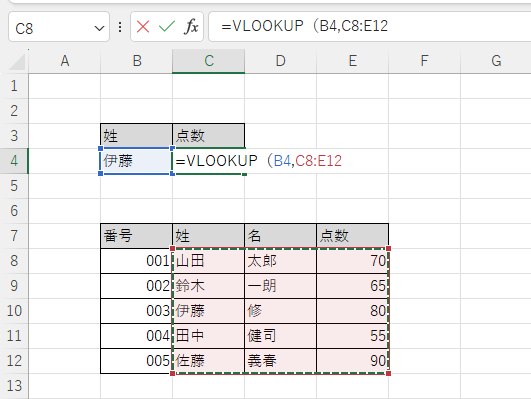Click score cell showing 70
This screenshot has height=399, width=531.
(353, 261)
